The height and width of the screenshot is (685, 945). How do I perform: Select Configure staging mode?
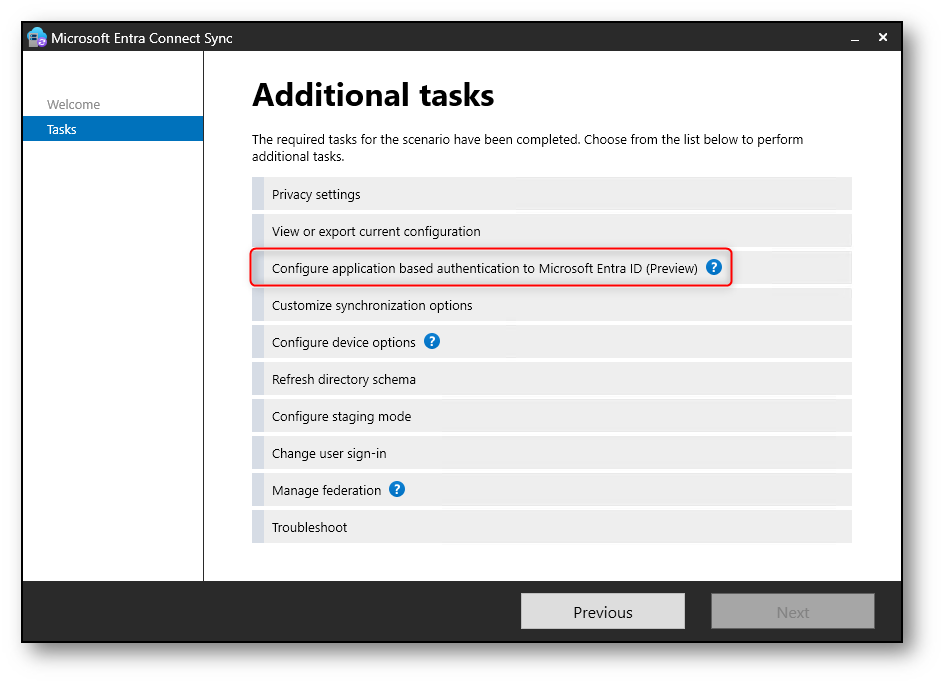coord(551,416)
